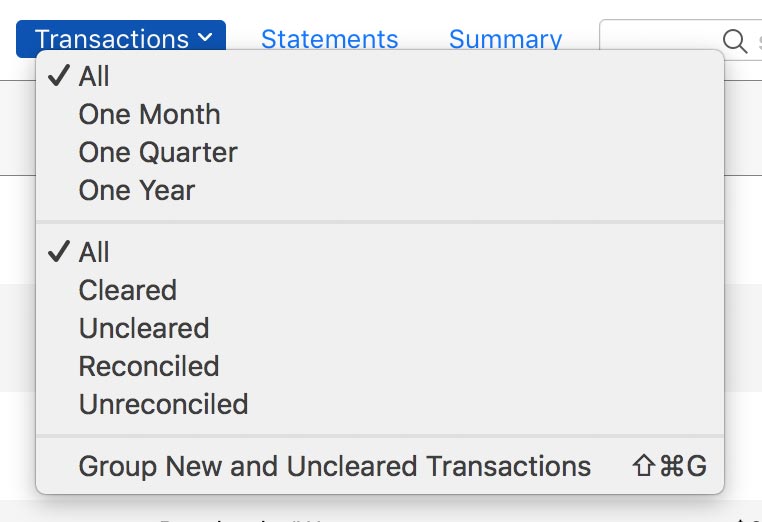Filter by Reconciled transactions
Screen dimensions: 762x522
coord(149,367)
